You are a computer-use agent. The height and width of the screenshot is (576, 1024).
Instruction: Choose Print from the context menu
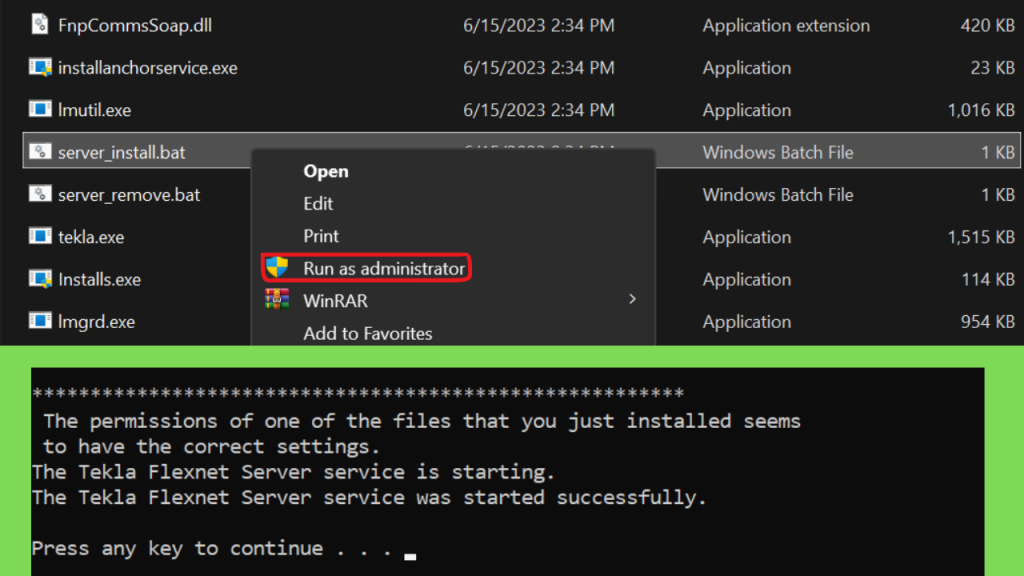[x=321, y=236]
